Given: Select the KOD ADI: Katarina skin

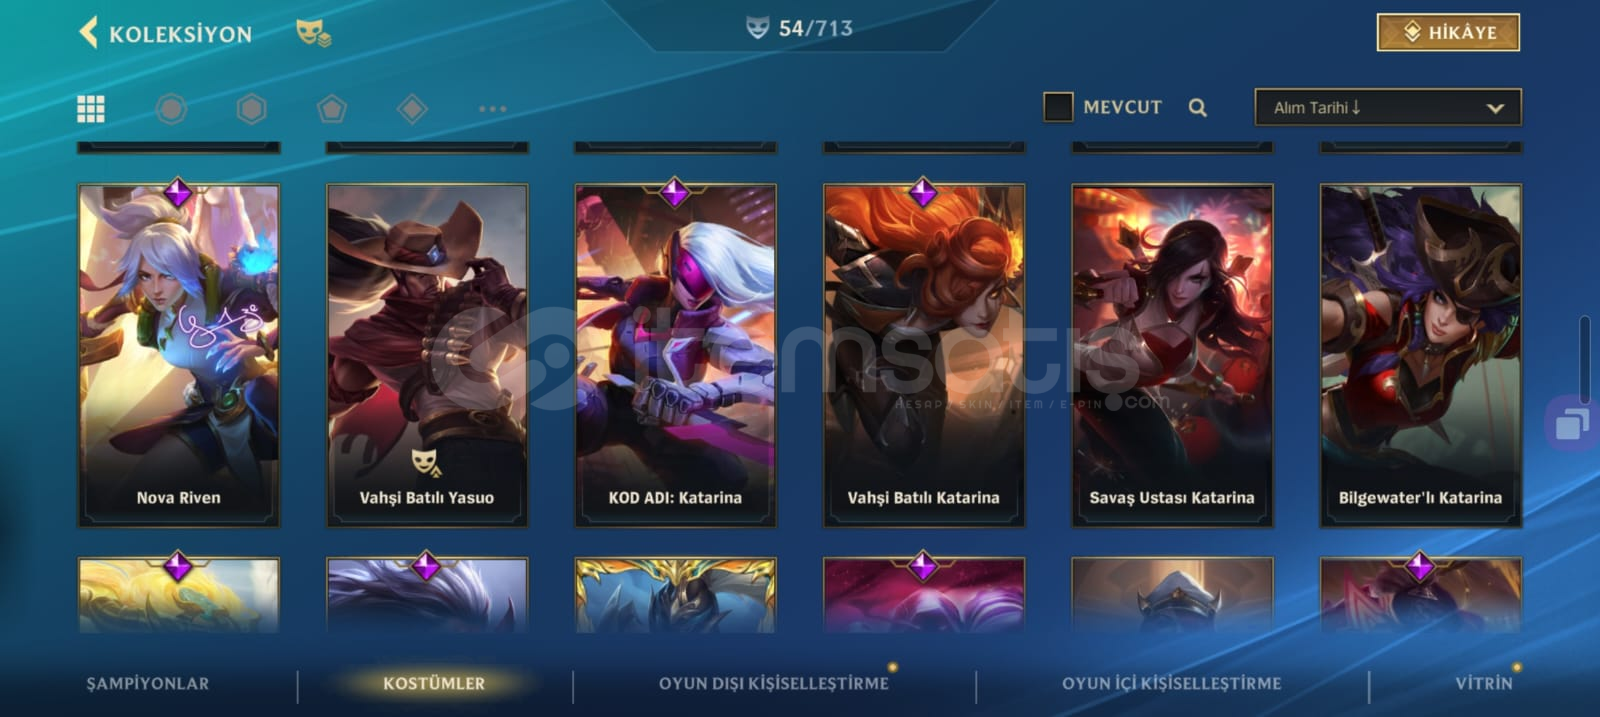Looking at the screenshot, I should coord(675,355).
